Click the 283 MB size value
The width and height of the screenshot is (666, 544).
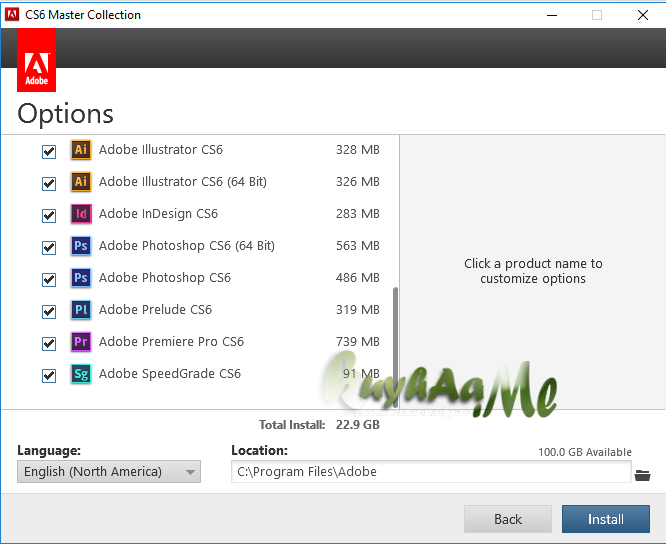click(x=358, y=214)
